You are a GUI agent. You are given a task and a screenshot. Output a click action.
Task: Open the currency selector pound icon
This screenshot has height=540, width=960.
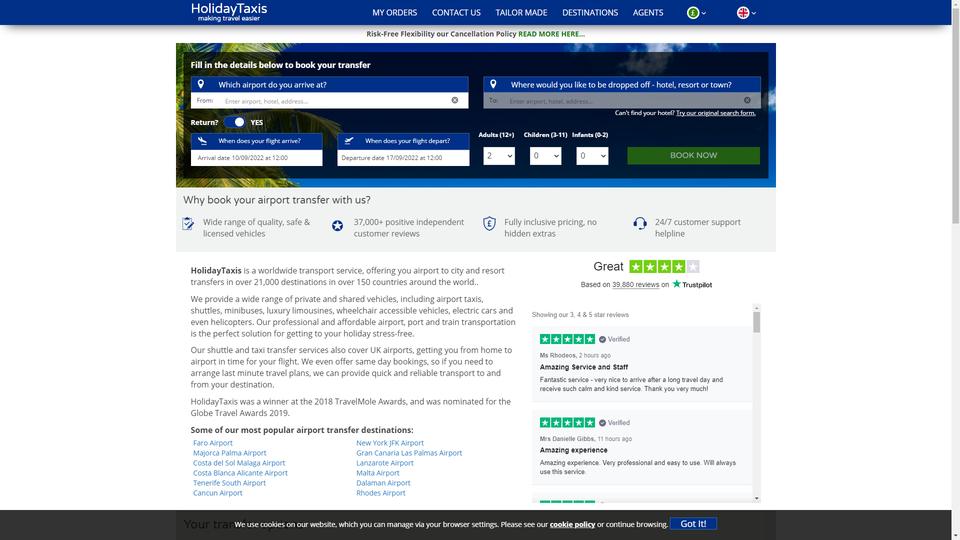click(692, 13)
